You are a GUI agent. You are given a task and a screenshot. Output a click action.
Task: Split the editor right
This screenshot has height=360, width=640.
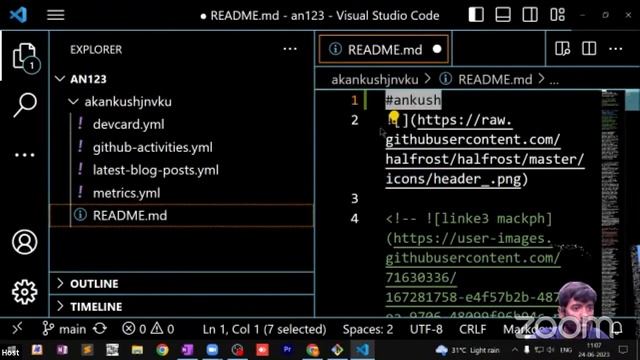click(589, 49)
